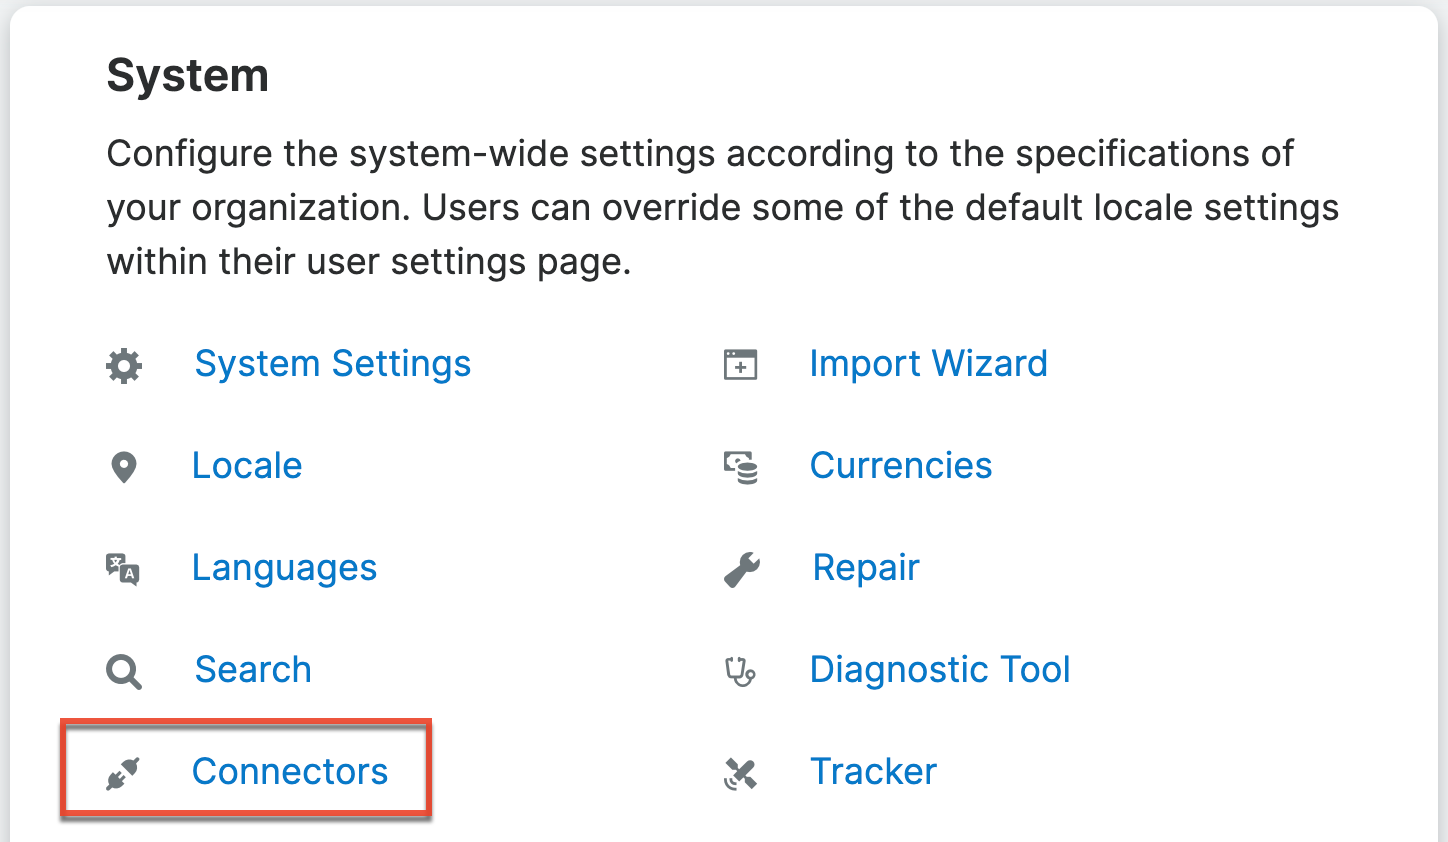Click the stethoscope Diagnostic Tool icon
This screenshot has height=842, width=1448.
tap(741, 671)
